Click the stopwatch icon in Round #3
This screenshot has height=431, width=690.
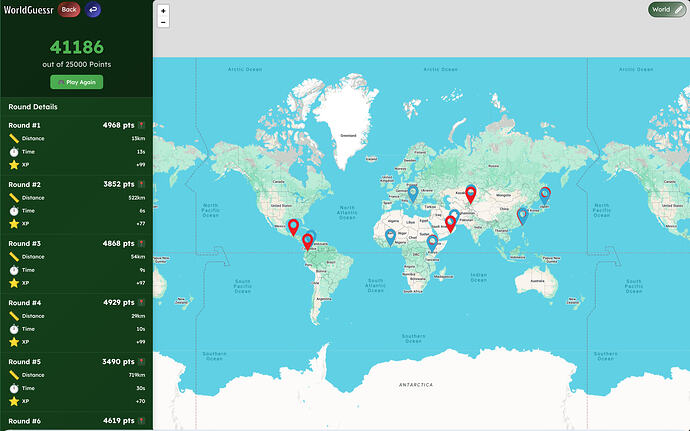pos(14,270)
